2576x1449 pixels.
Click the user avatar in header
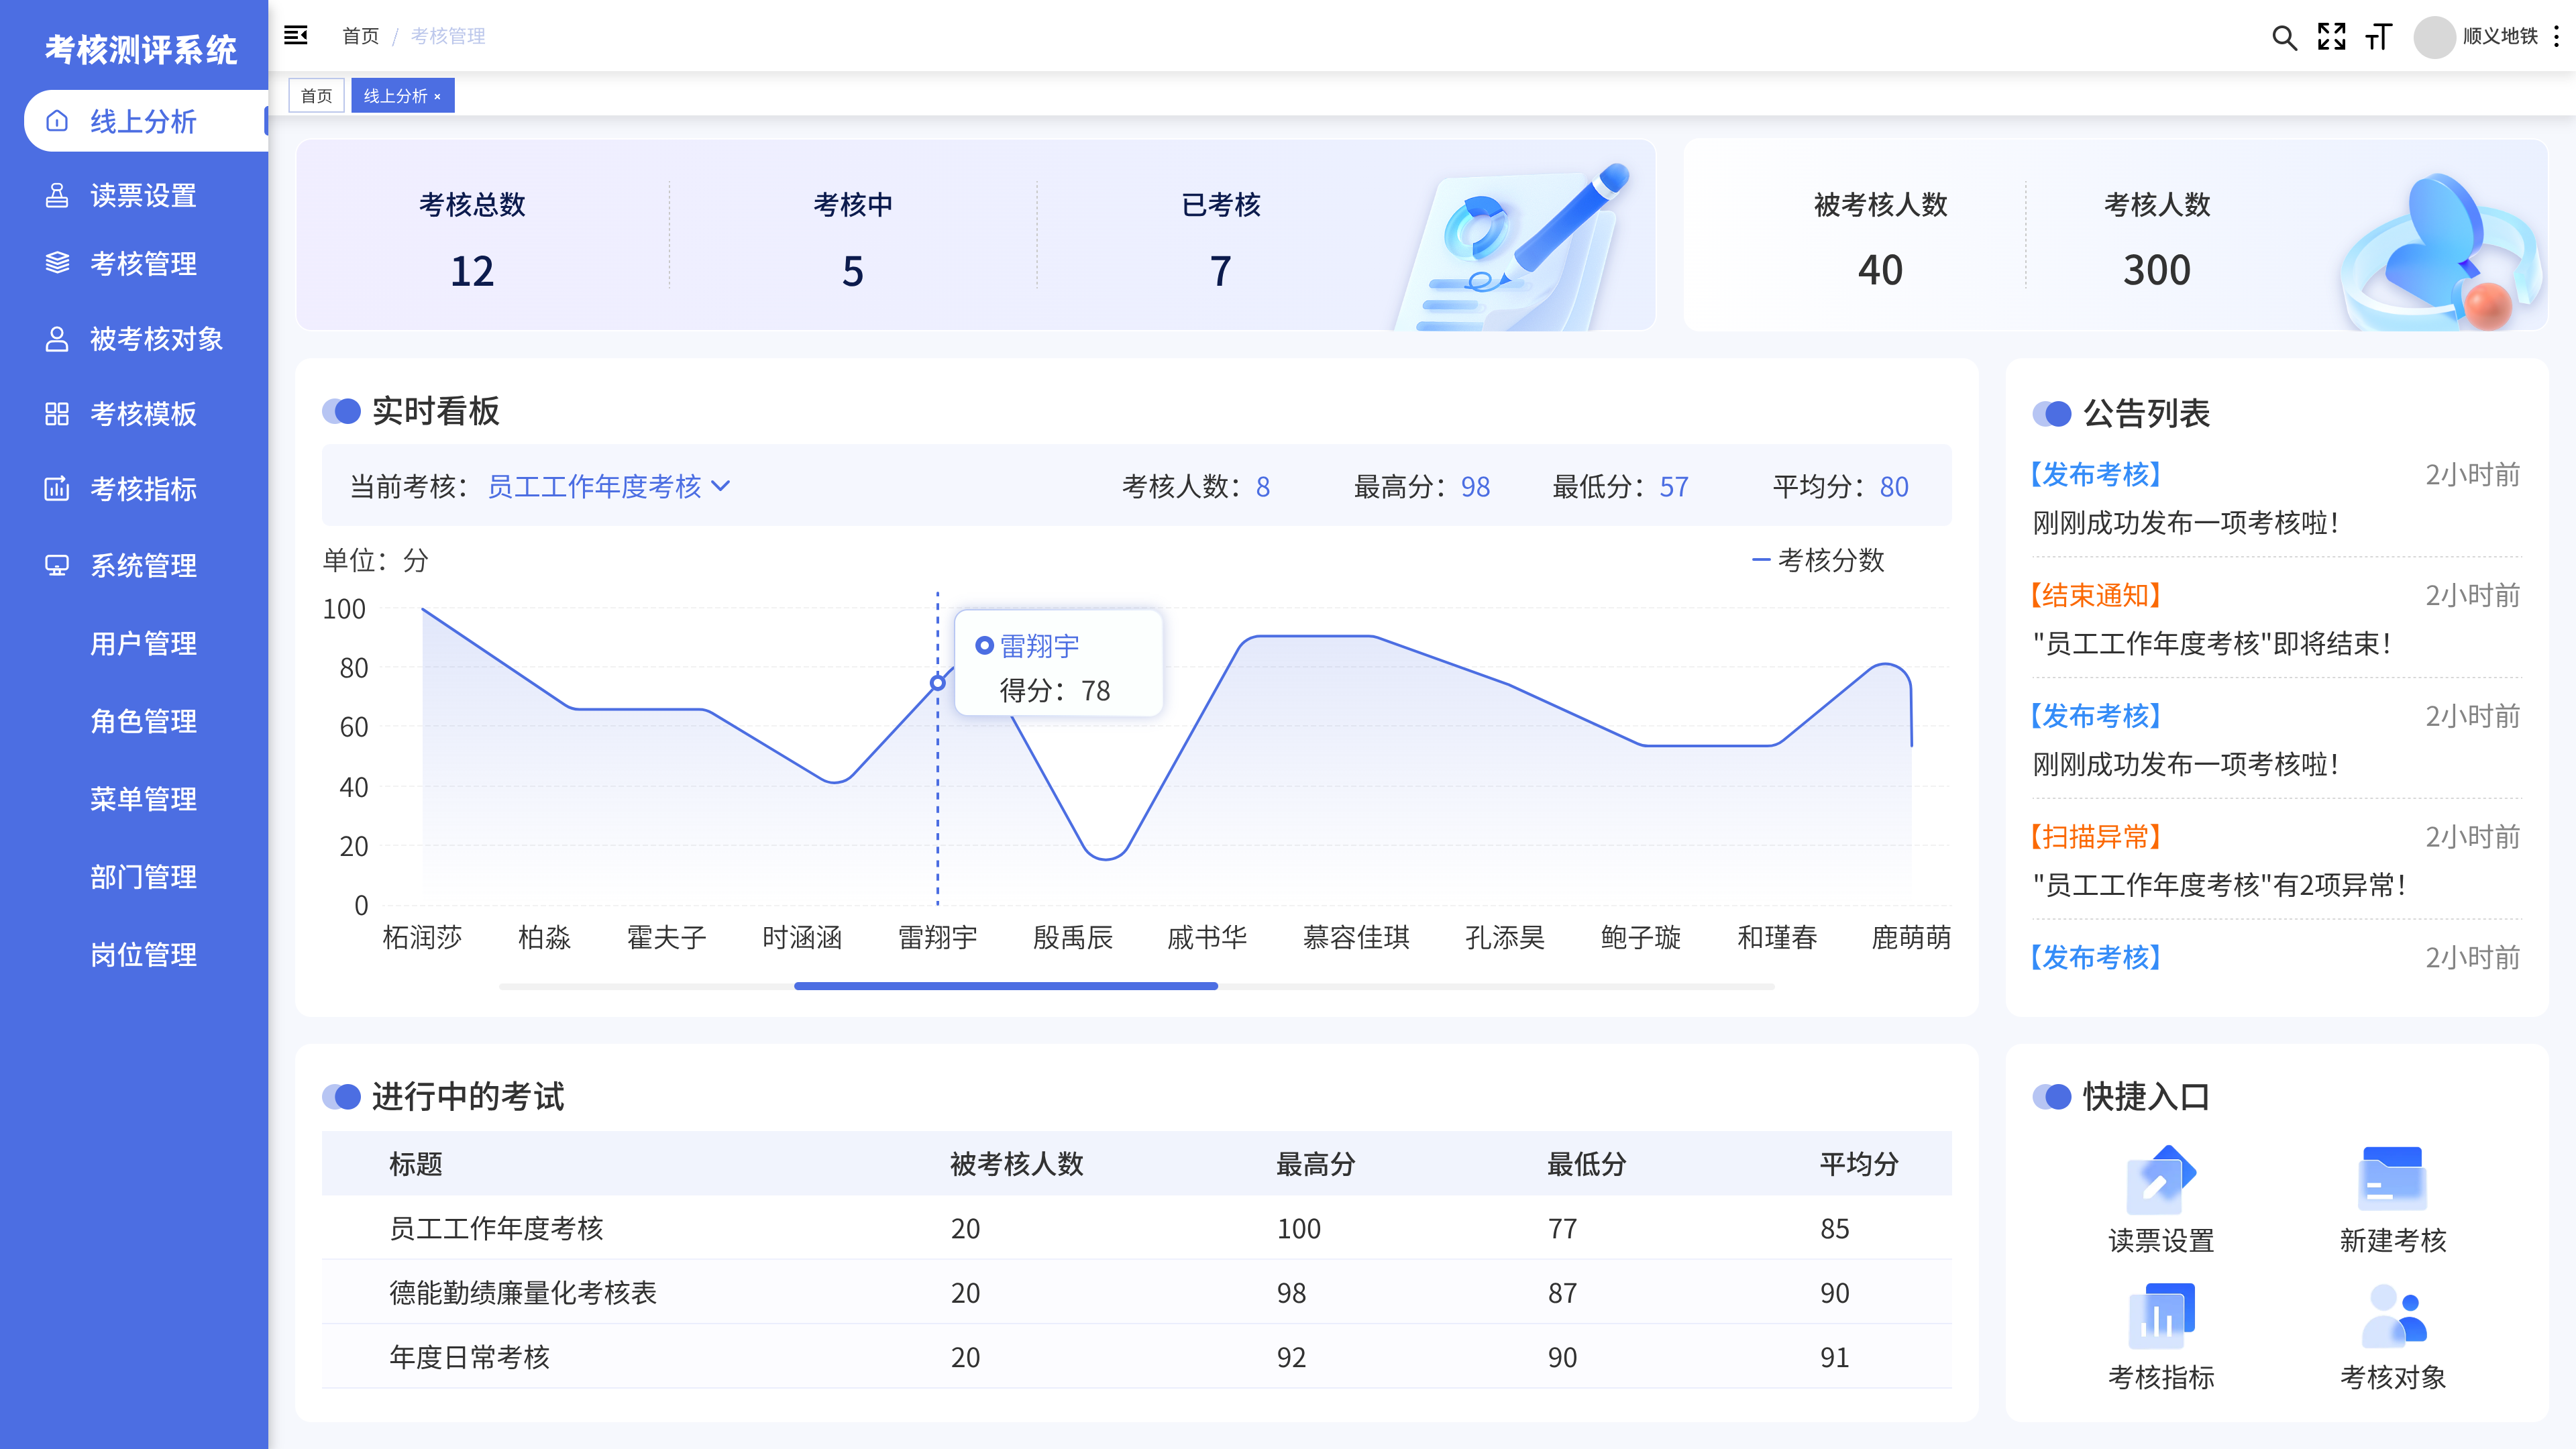2434,37
